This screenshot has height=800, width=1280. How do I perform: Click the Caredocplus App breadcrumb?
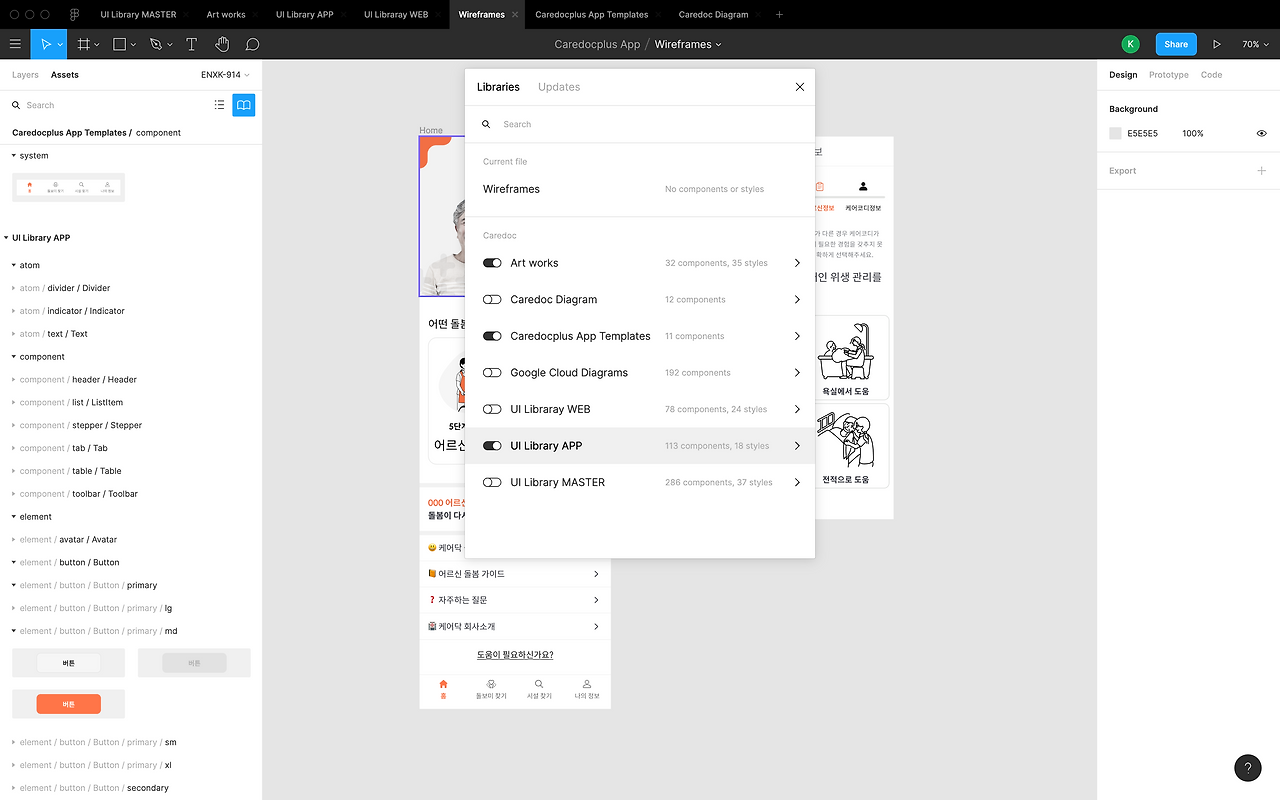597,44
